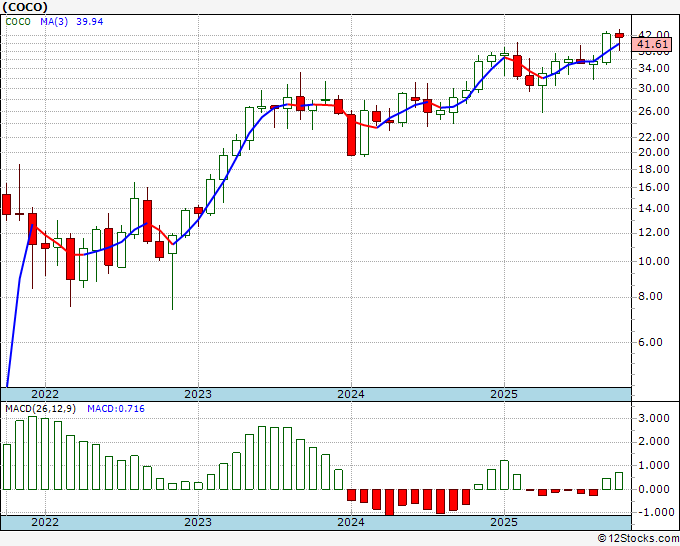680x546 pixels.
Task: Click the MACD(26,12,9) indicator label
Action: point(40,409)
